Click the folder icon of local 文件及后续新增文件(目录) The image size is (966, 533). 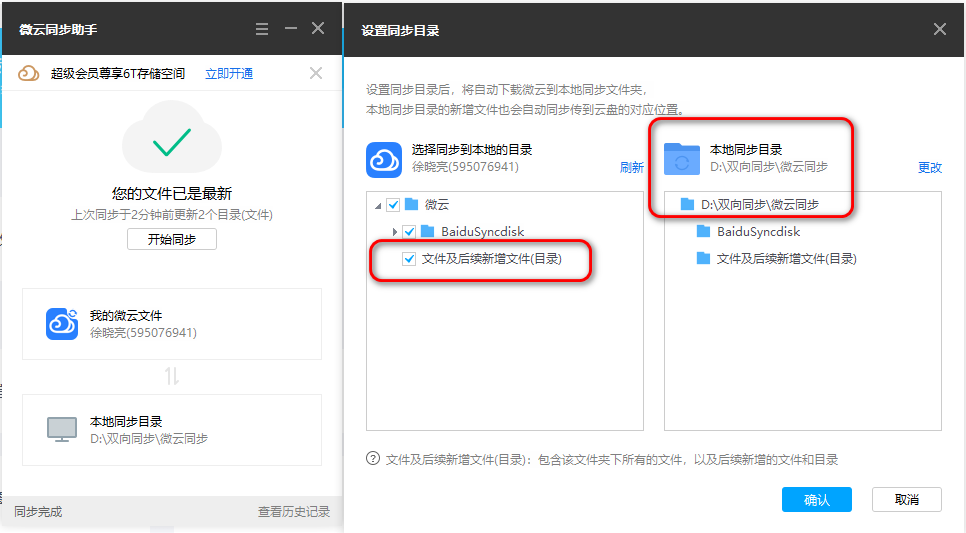pyautogui.click(x=703, y=258)
